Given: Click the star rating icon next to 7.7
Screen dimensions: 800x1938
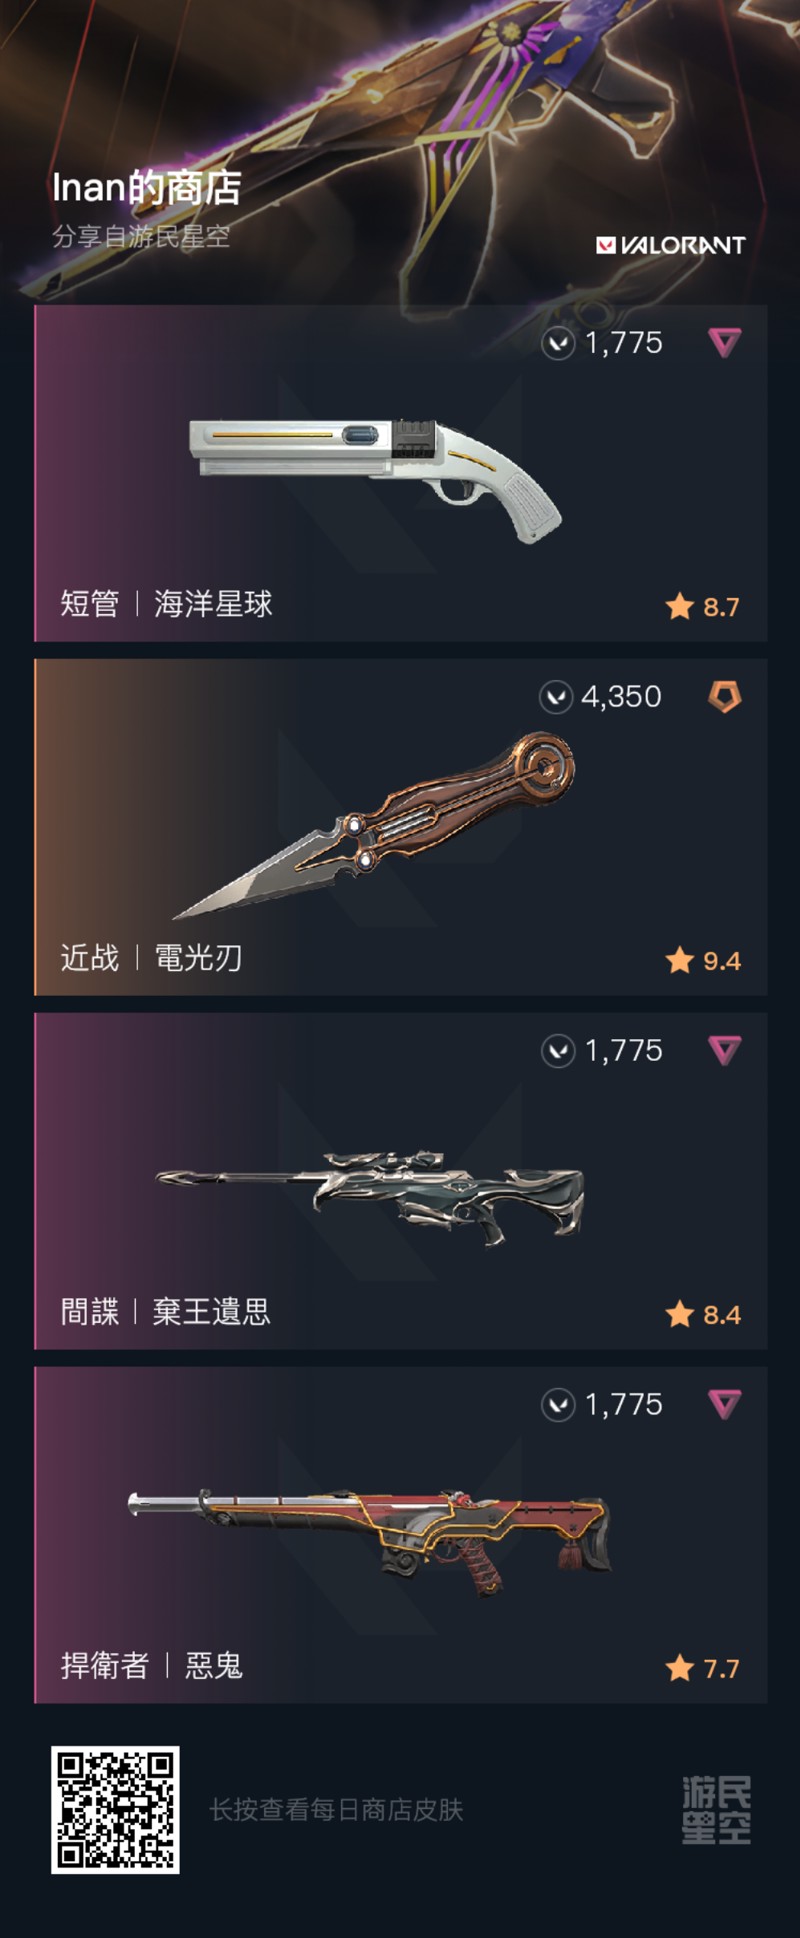Looking at the screenshot, I should (x=680, y=1668).
